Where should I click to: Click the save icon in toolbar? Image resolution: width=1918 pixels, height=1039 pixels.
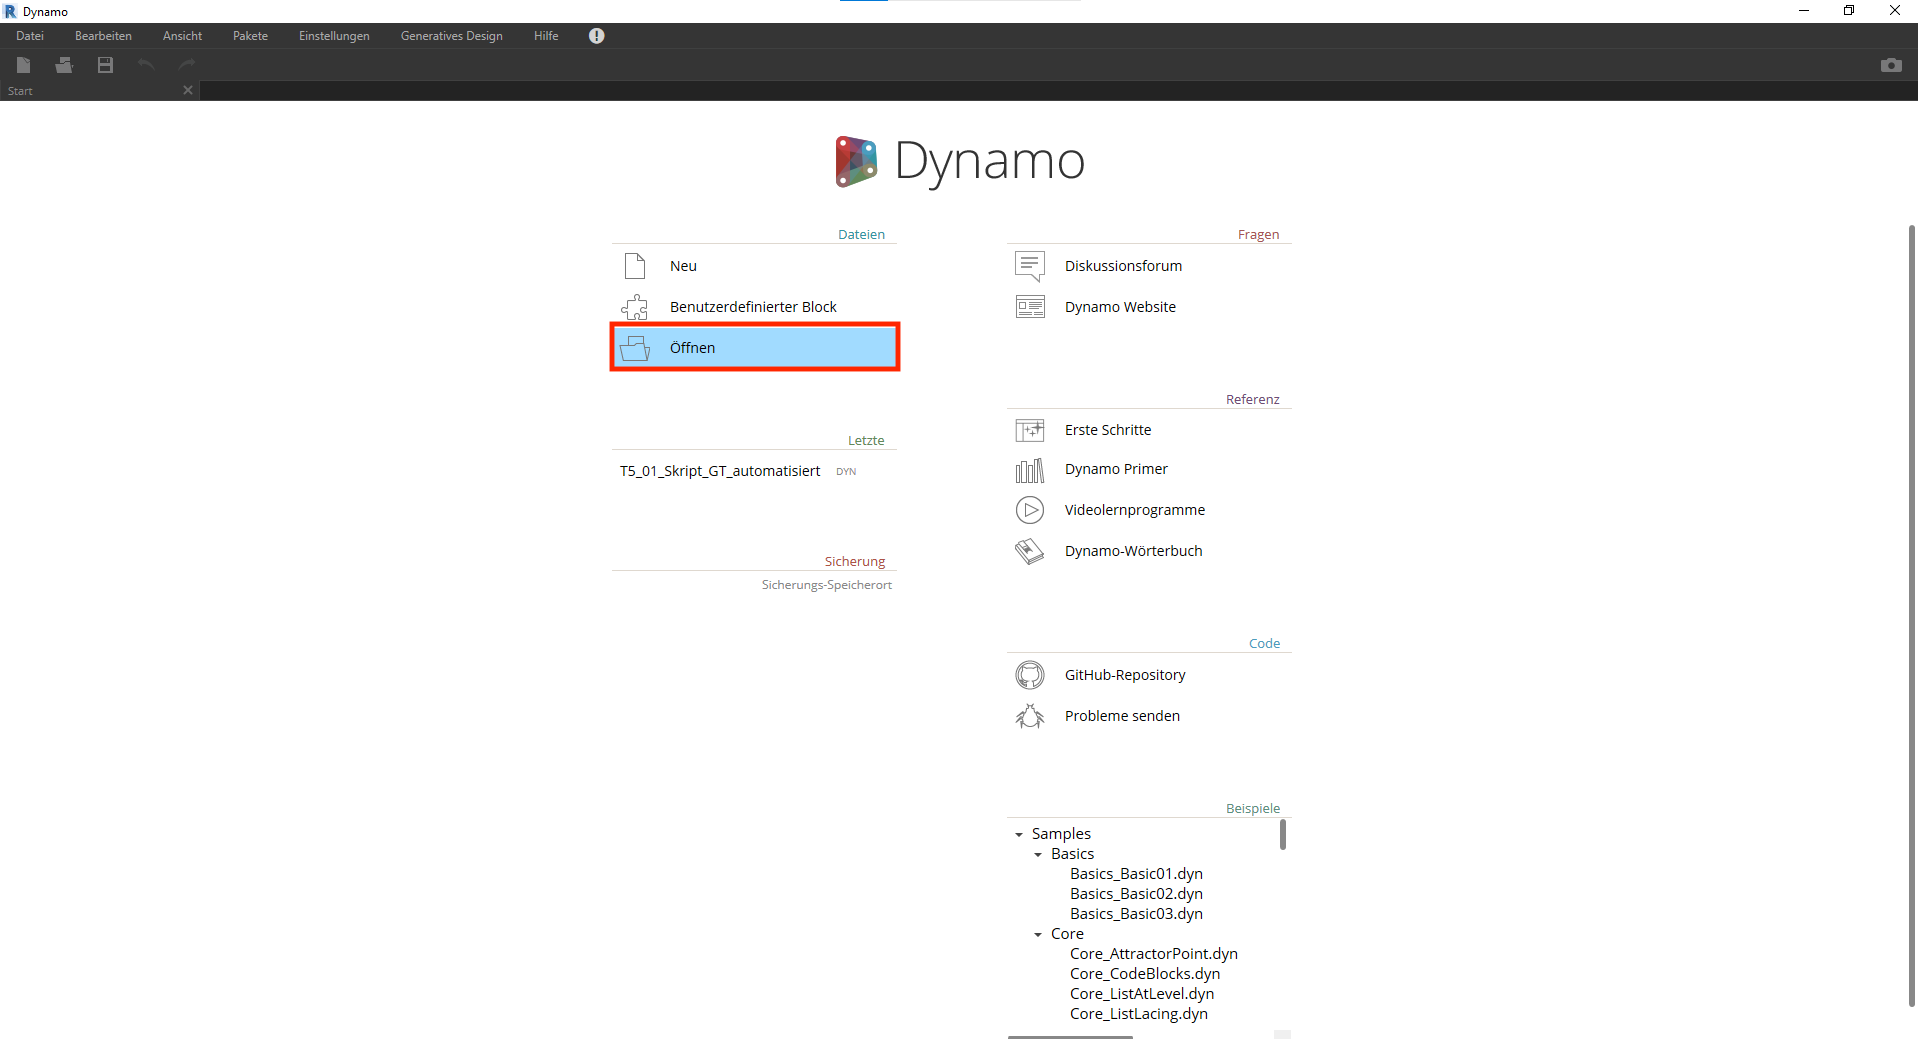(105, 65)
